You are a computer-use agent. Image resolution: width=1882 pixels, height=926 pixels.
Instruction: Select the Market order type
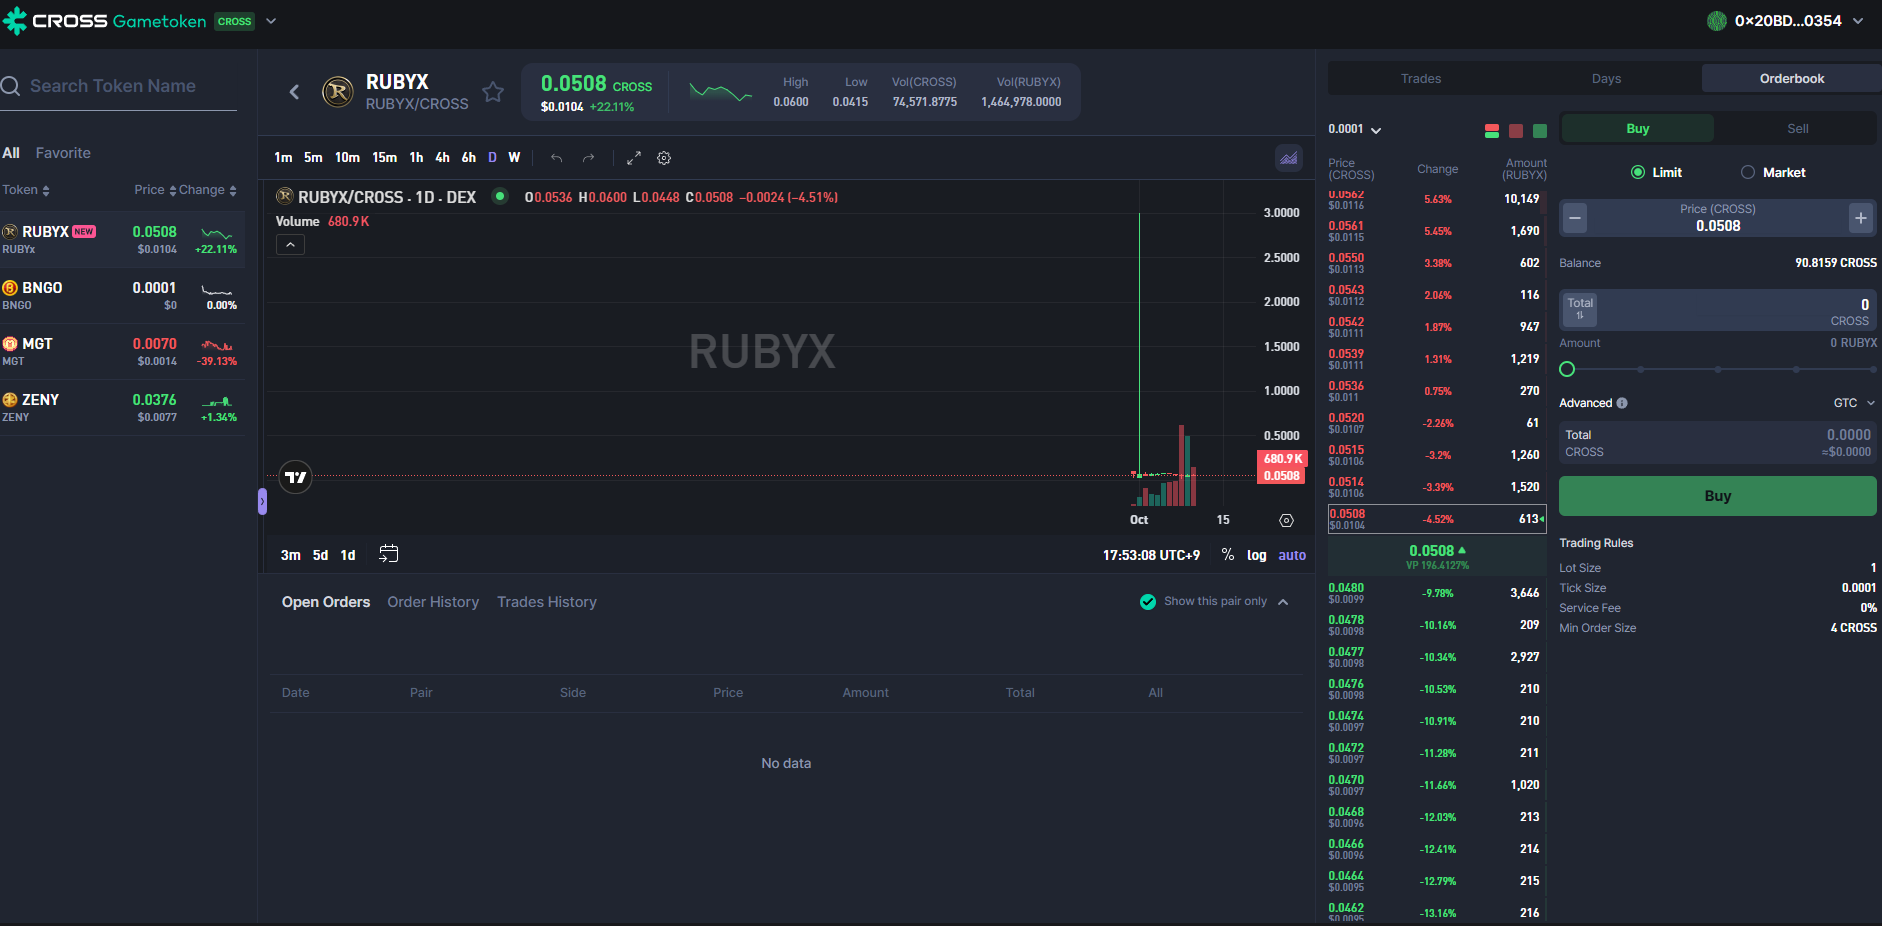(x=1773, y=172)
